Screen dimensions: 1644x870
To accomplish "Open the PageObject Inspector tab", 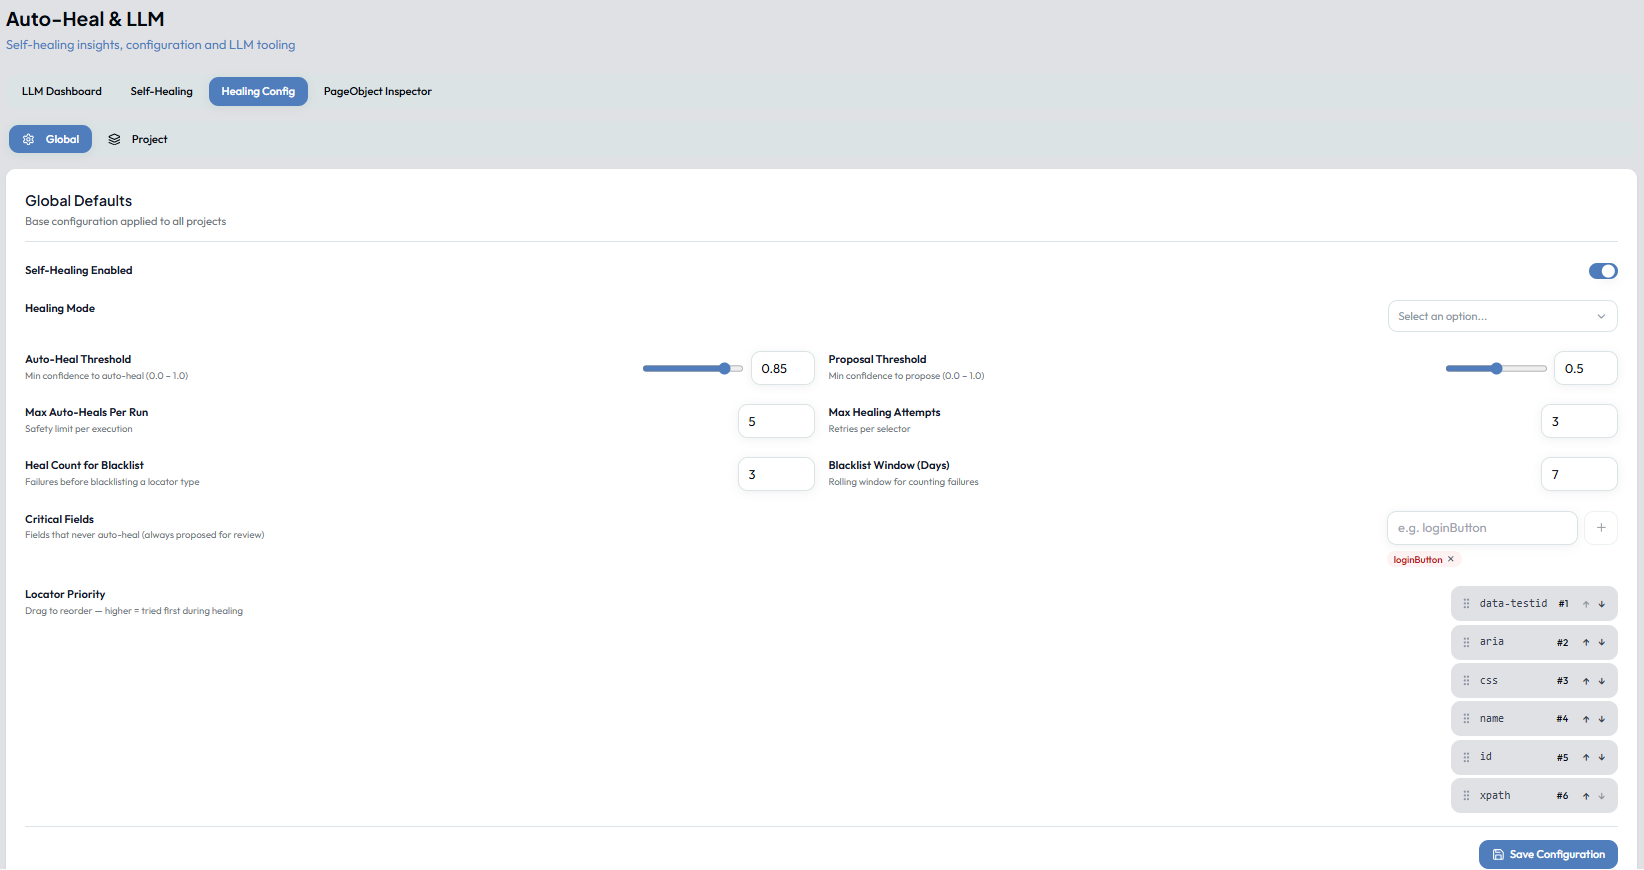I will click(x=378, y=91).
